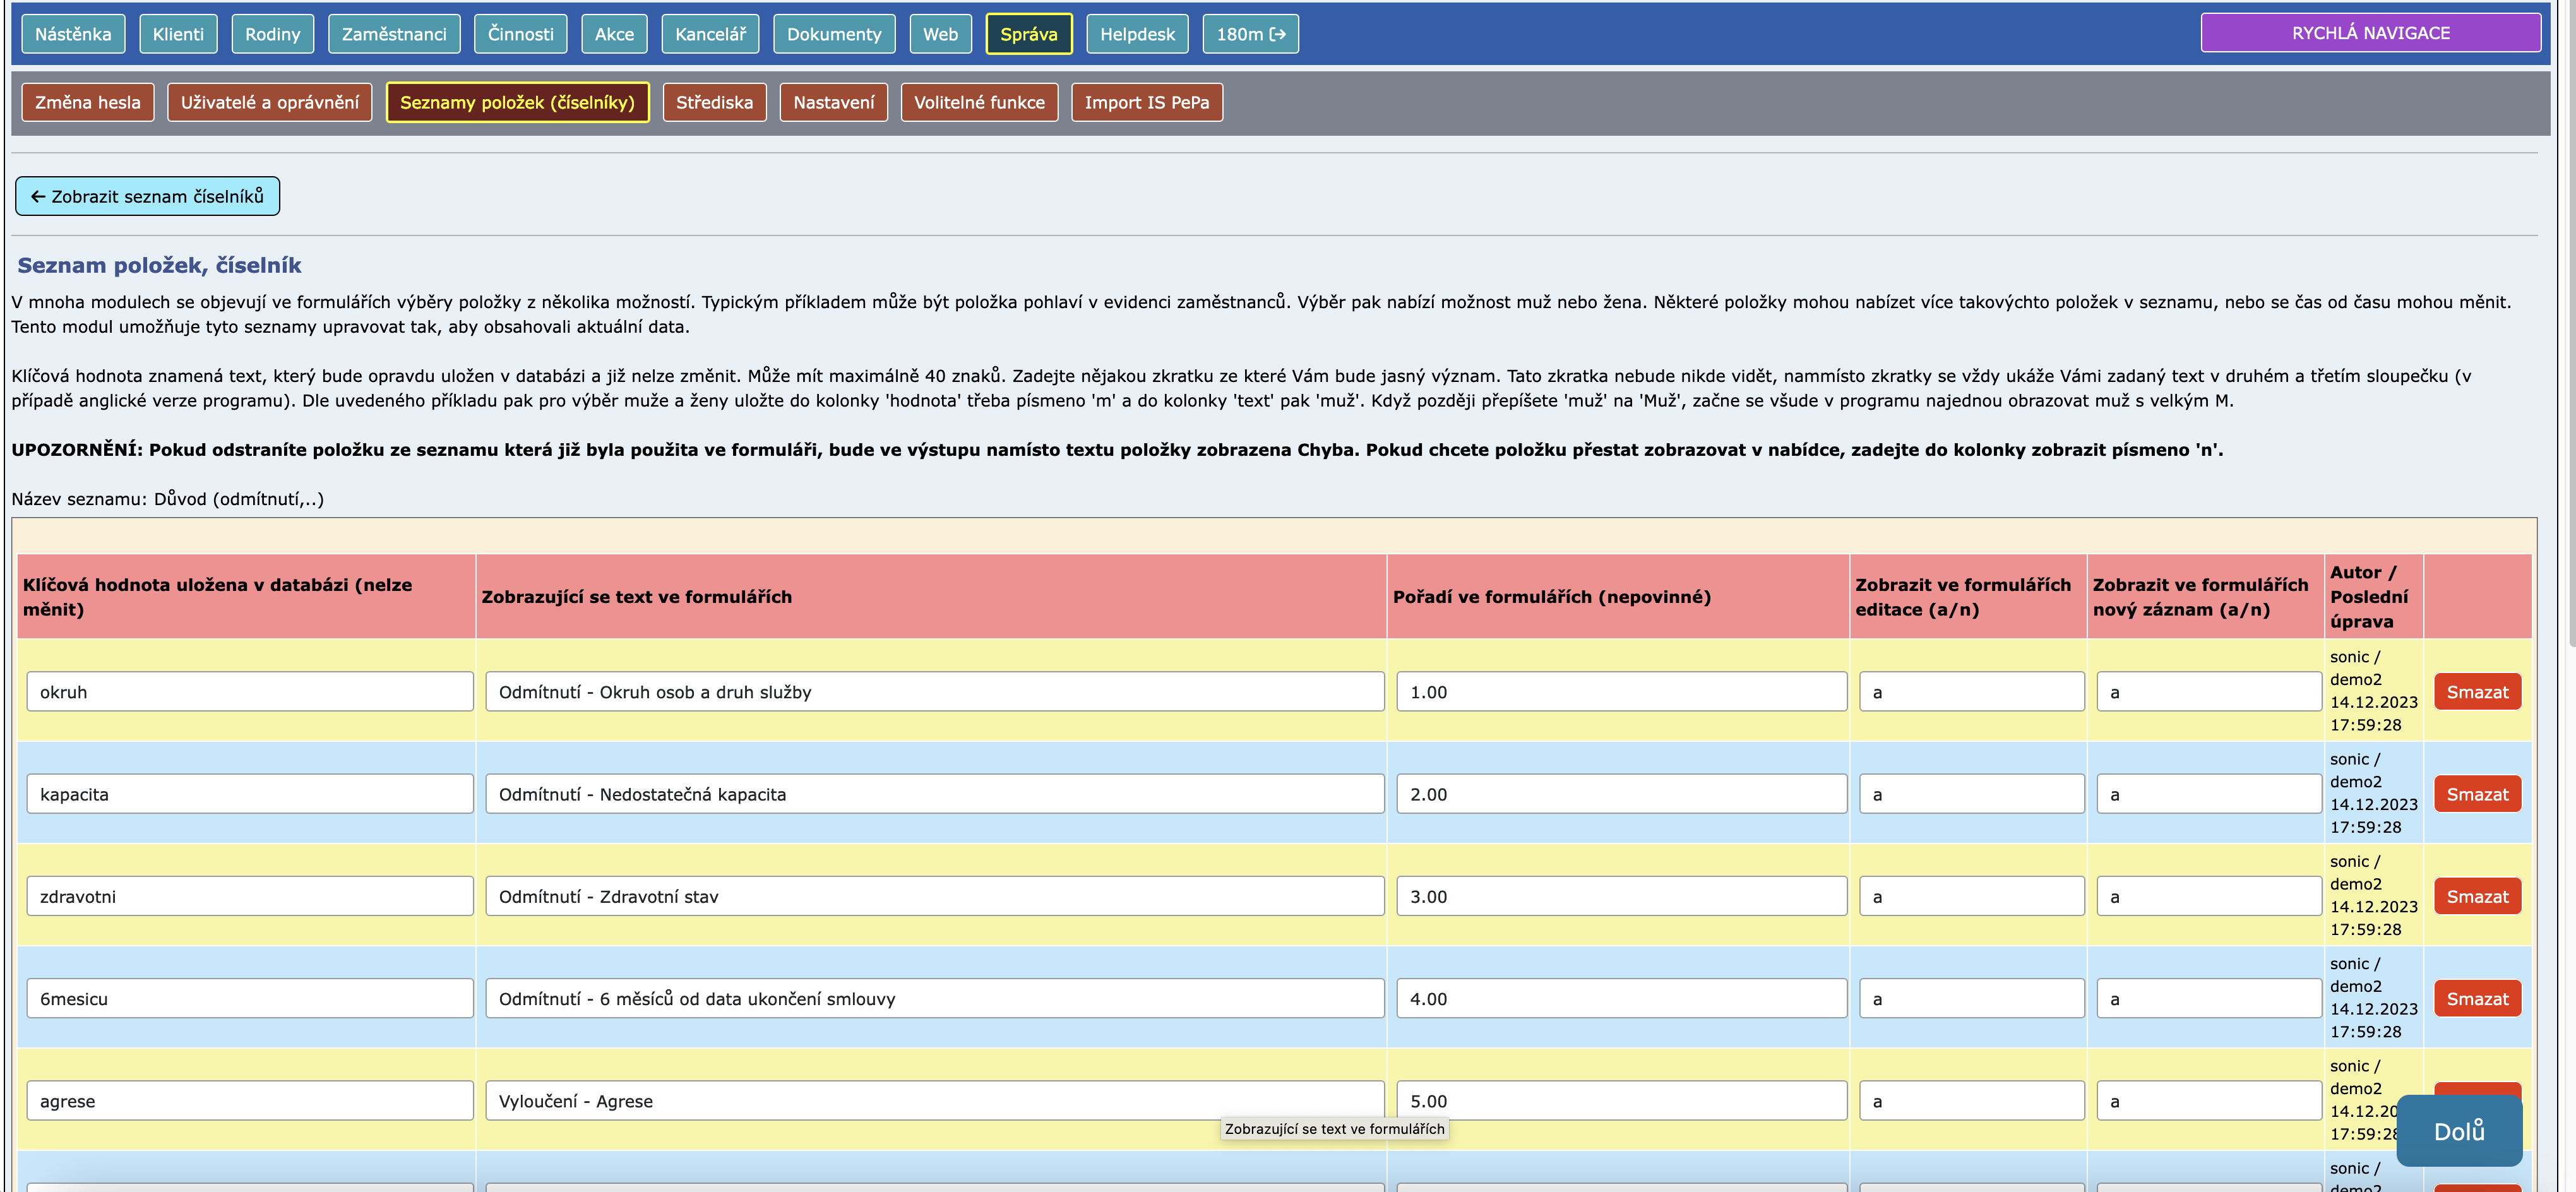
Task: Go back via Zobrazit seznam číselníků button
Action: click(x=147, y=196)
